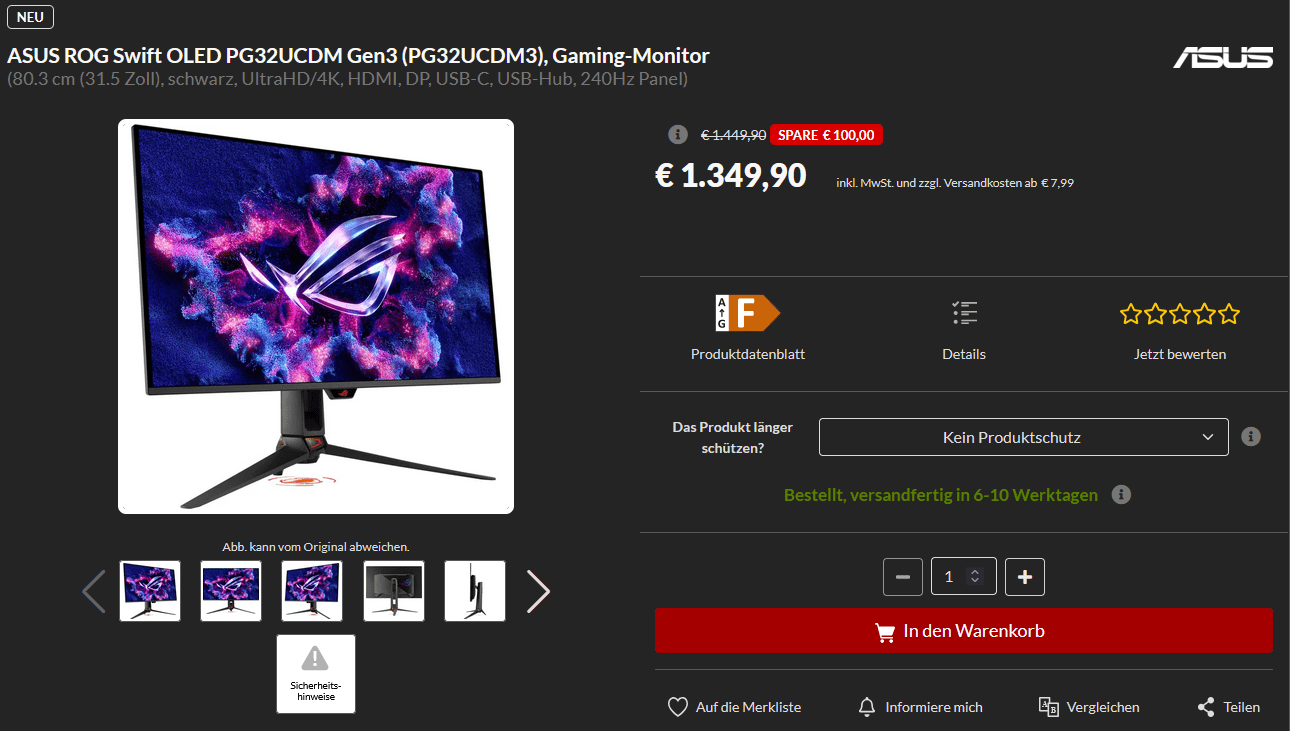Click the info icon next to Produktschutz dropdown
Screen dimensions: 1290x731
coord(1250,437)
